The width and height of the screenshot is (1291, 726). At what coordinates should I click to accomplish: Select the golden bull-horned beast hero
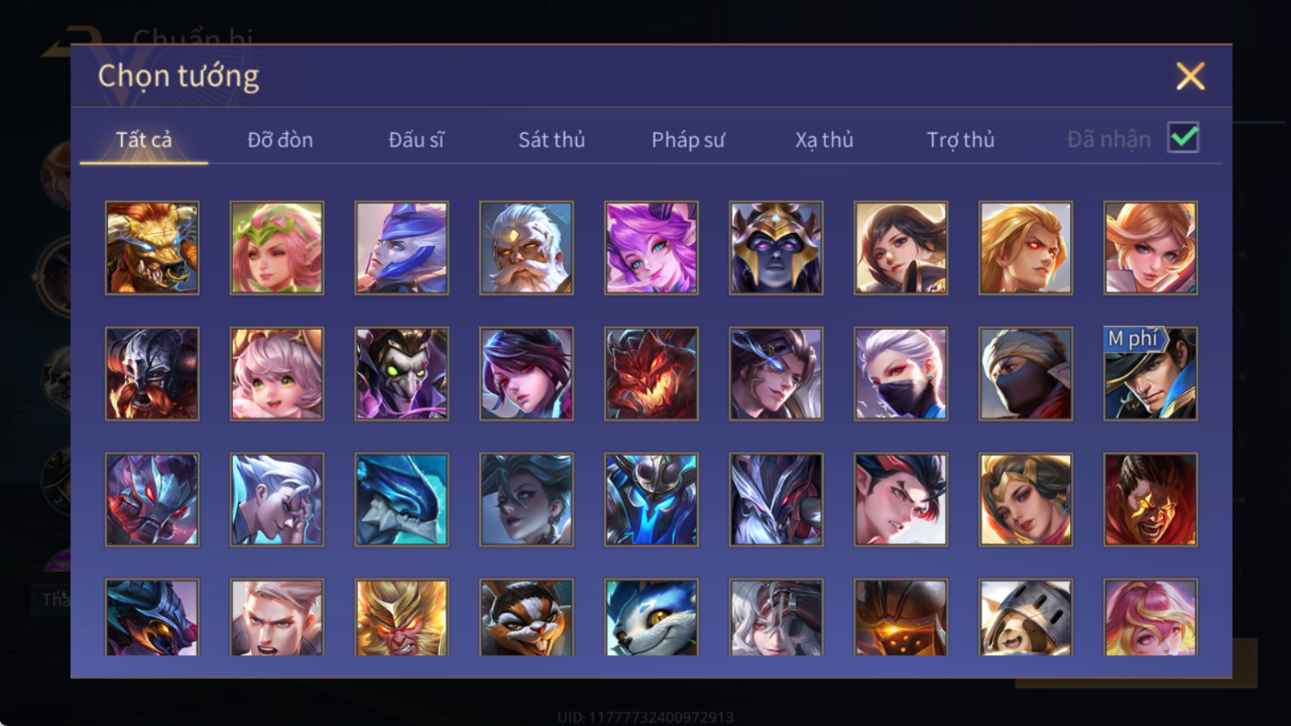click(x=152, y=248)
